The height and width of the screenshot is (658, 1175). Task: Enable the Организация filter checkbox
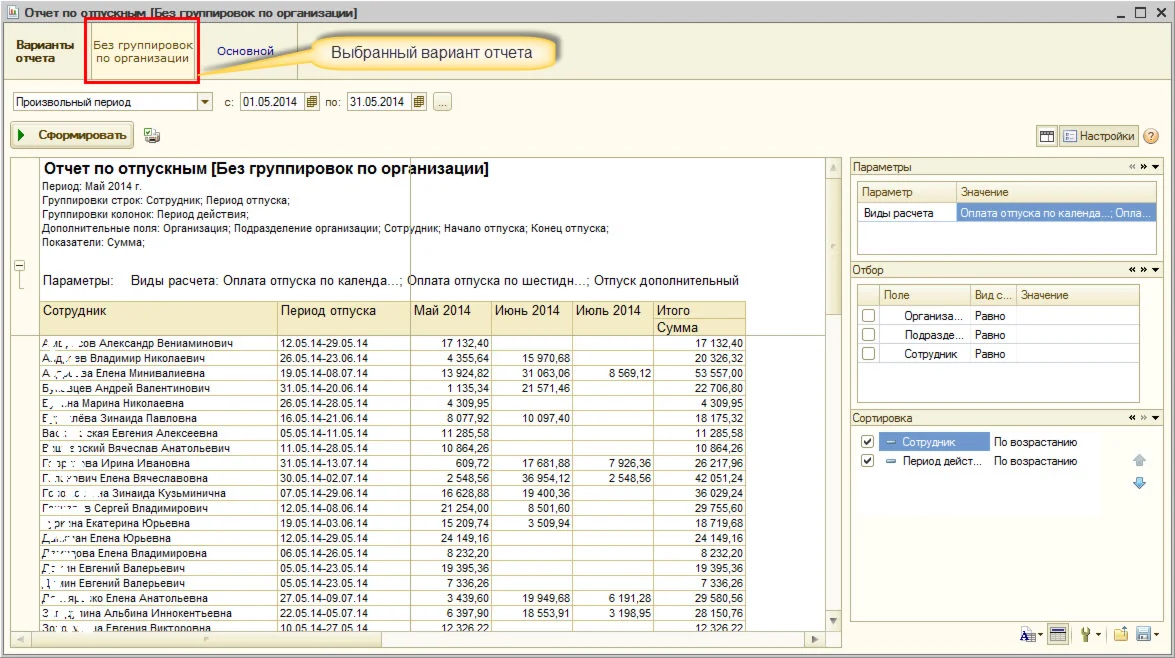[x=868, y=316]
